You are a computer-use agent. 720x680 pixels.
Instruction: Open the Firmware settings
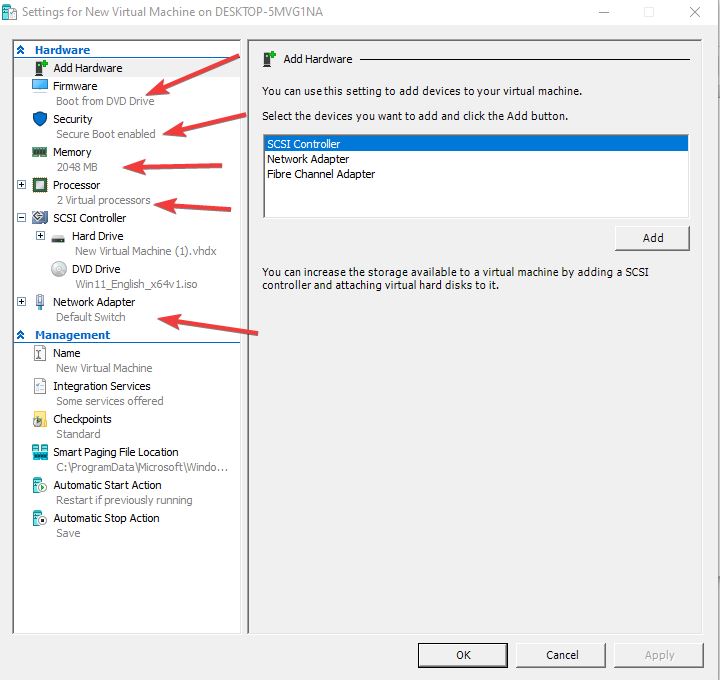tap(75, 86)
